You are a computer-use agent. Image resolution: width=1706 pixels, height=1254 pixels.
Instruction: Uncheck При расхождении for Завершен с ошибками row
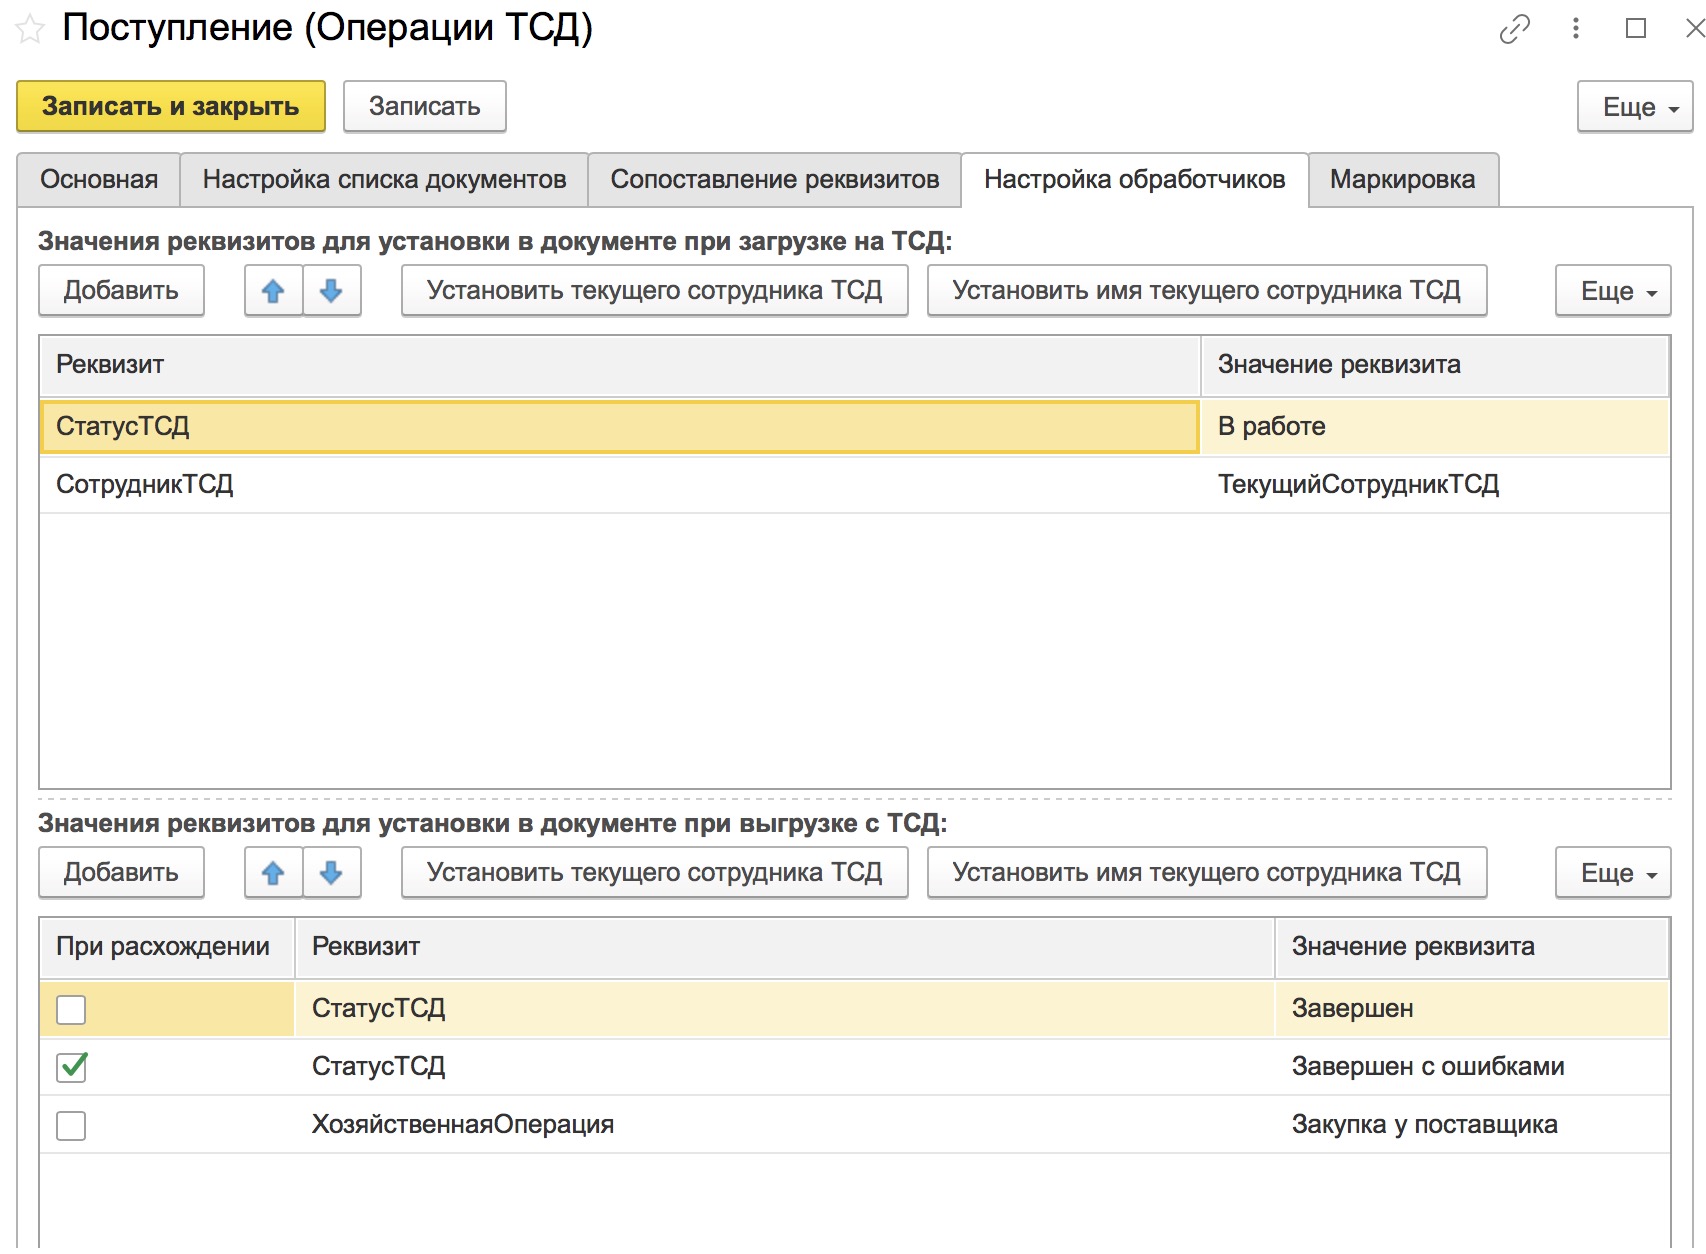tap(71, 1067)
